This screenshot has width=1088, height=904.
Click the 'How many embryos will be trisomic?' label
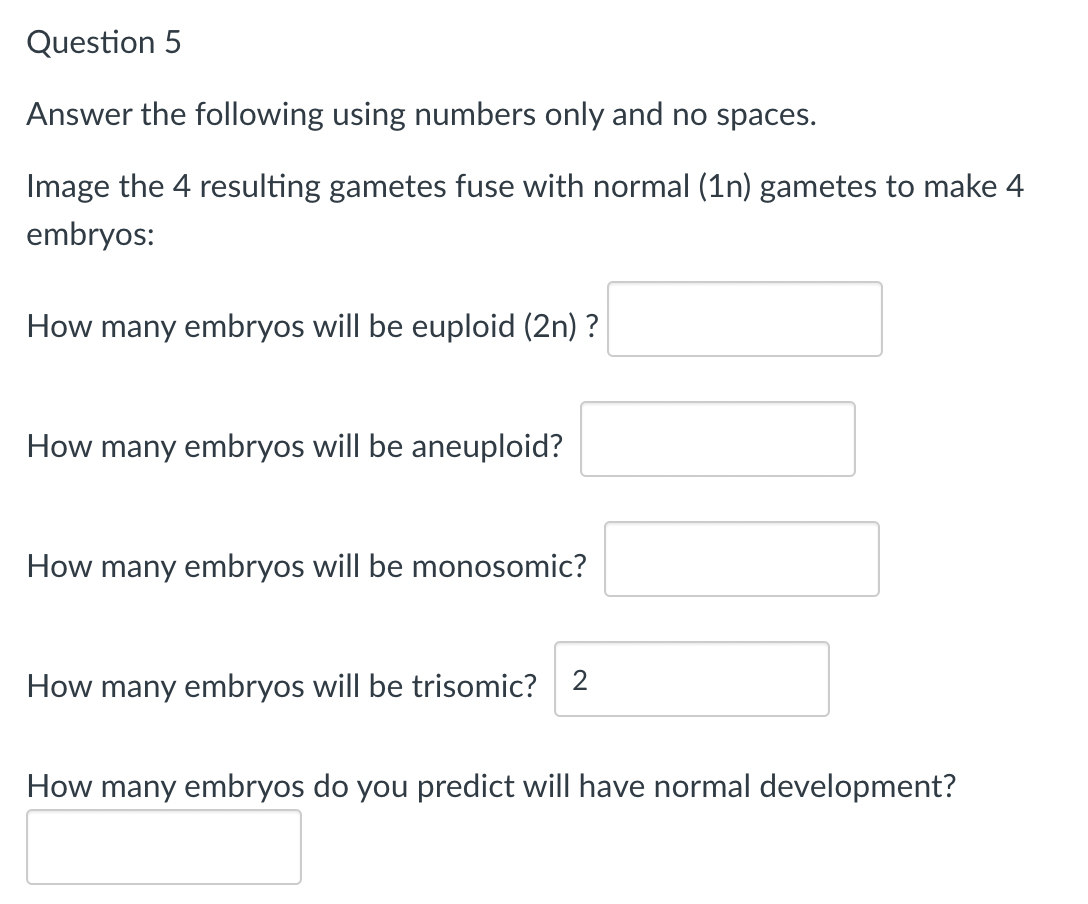pyautogui.click(x=282, y=686)
